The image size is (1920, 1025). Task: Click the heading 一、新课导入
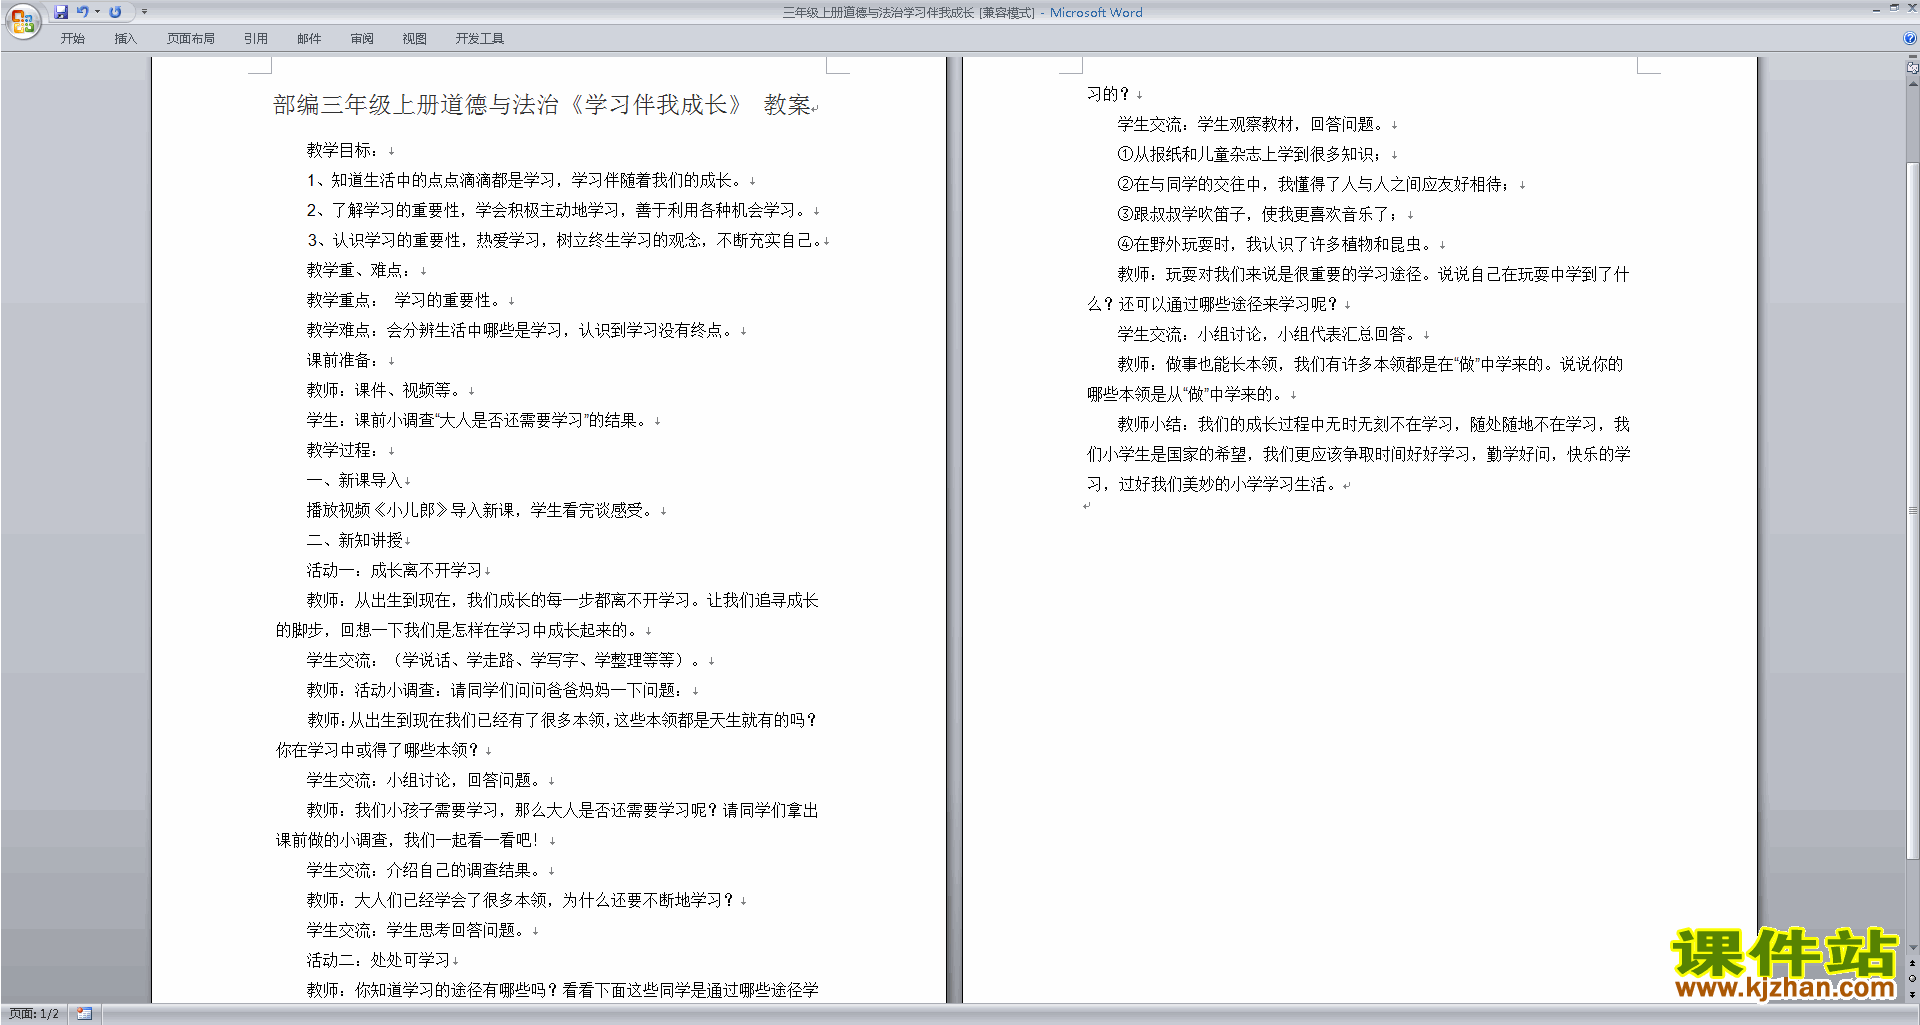pos(354,480)
